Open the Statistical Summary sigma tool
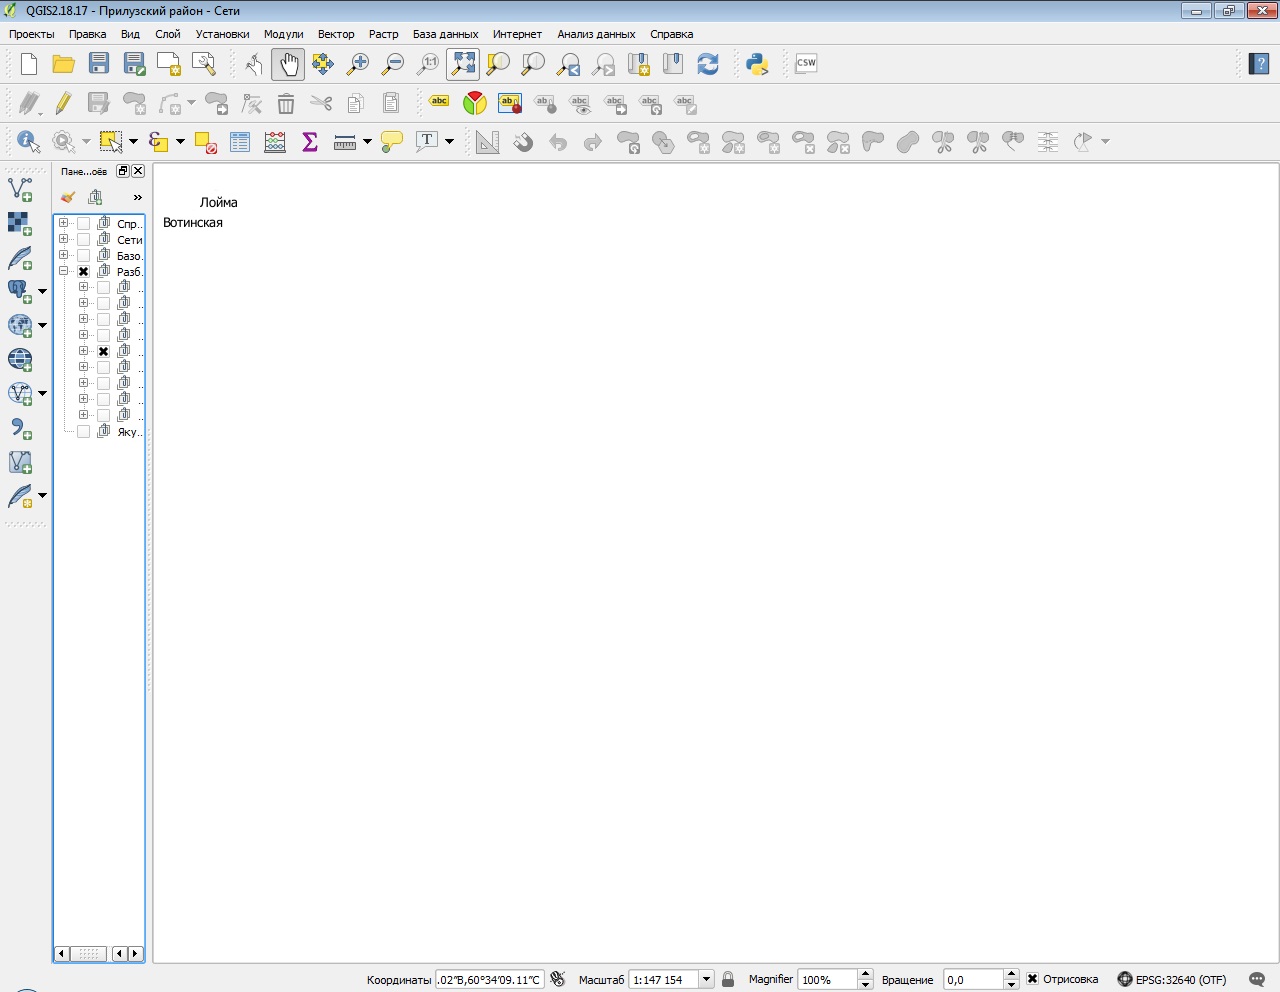This screenshot has width=1280, height=992. tap(310, 142)
